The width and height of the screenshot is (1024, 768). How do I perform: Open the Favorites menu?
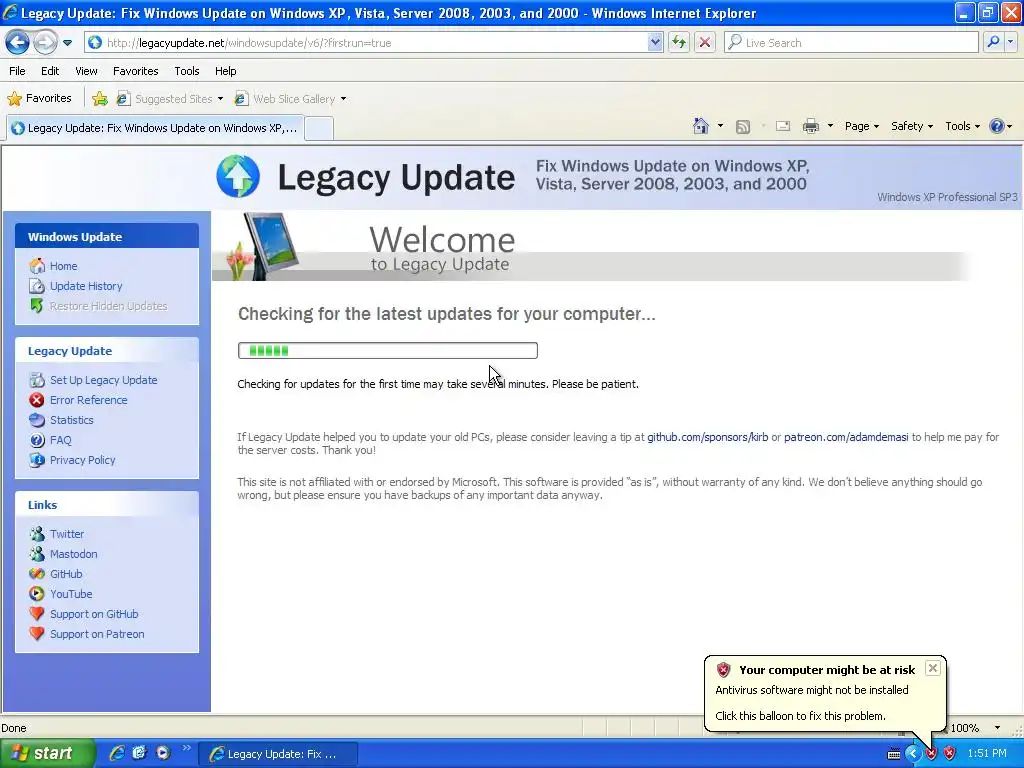(x=135, y=71)
